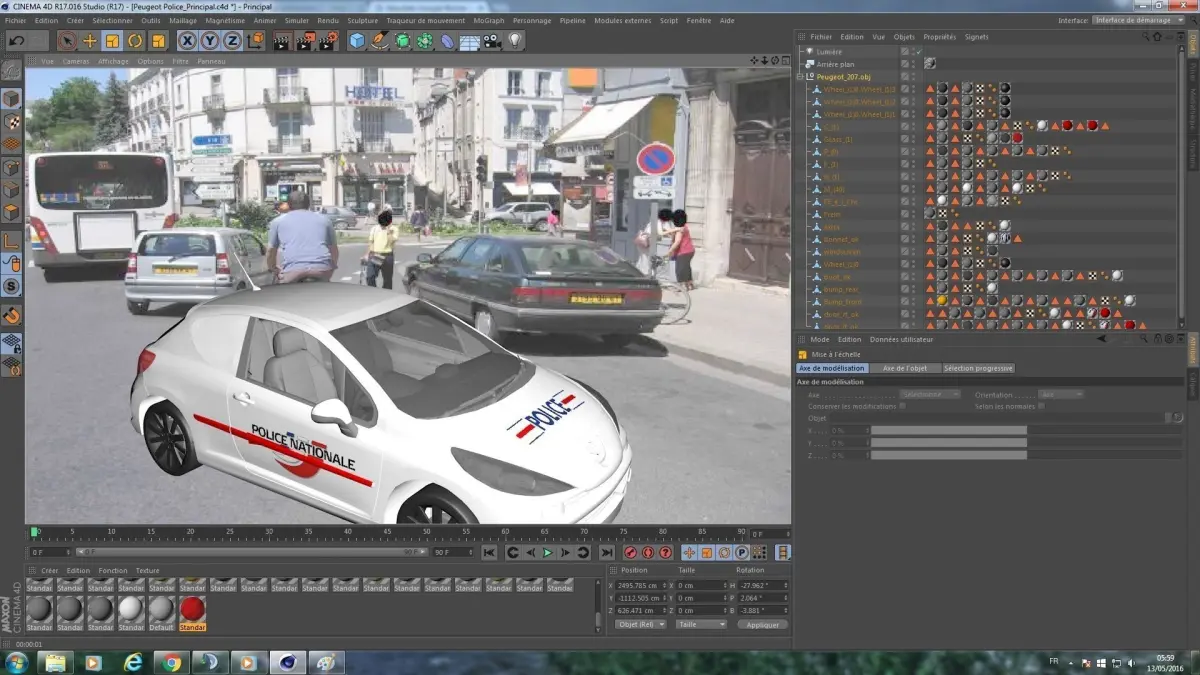Open the Mode menu in attribute manager
The image size is (1200, 675).
tap(819, 340)
